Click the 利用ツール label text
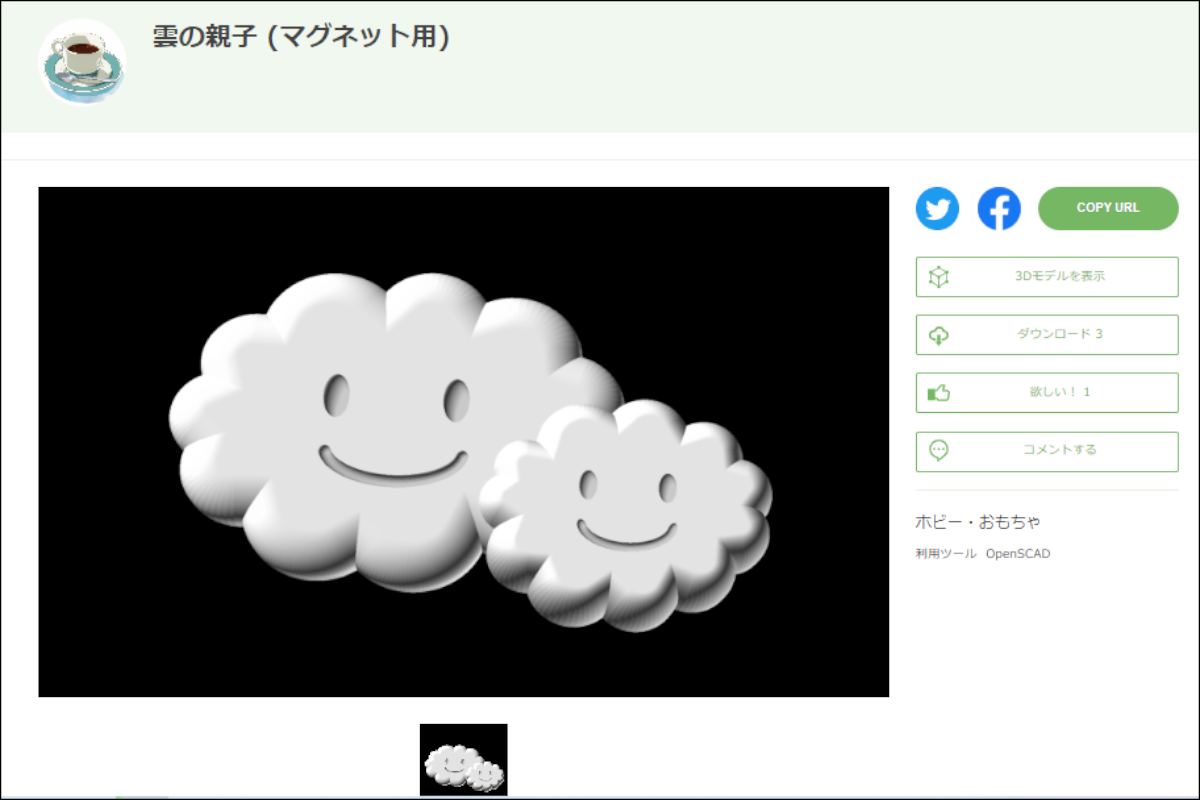 coord(946,554)
